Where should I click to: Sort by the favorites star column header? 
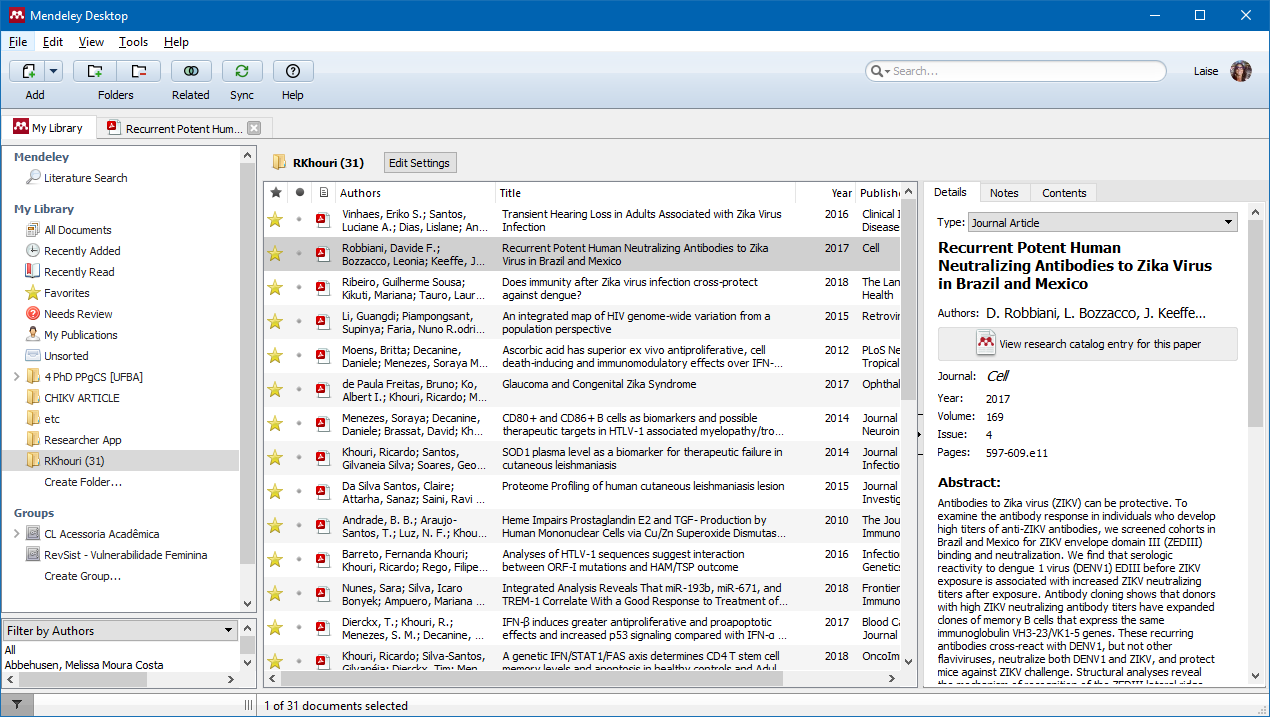275,193
